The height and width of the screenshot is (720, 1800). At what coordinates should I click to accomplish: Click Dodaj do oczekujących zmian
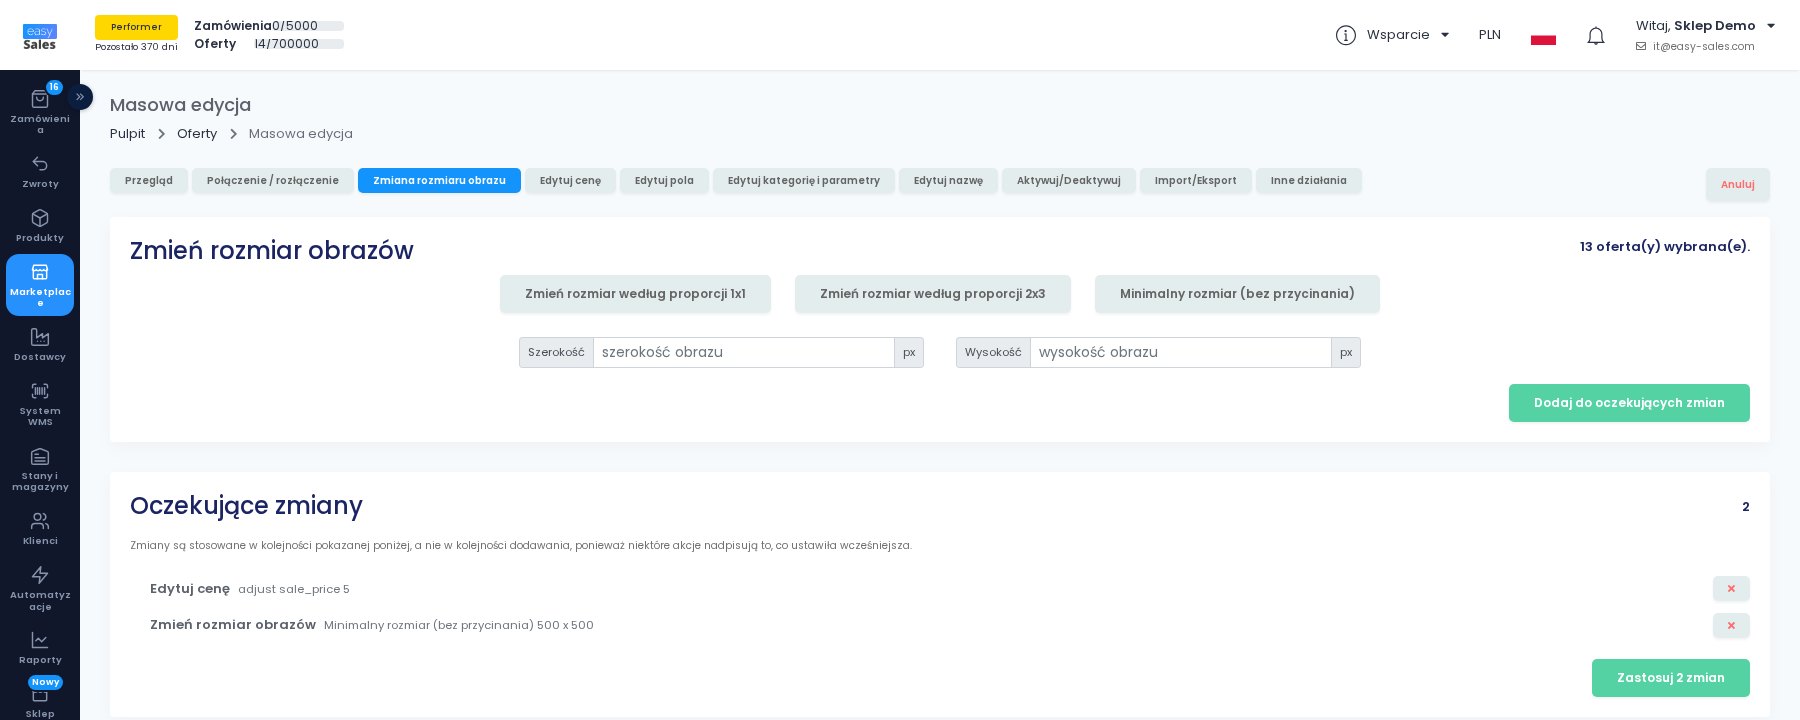pyautogui.click(x=1629, y=403)
